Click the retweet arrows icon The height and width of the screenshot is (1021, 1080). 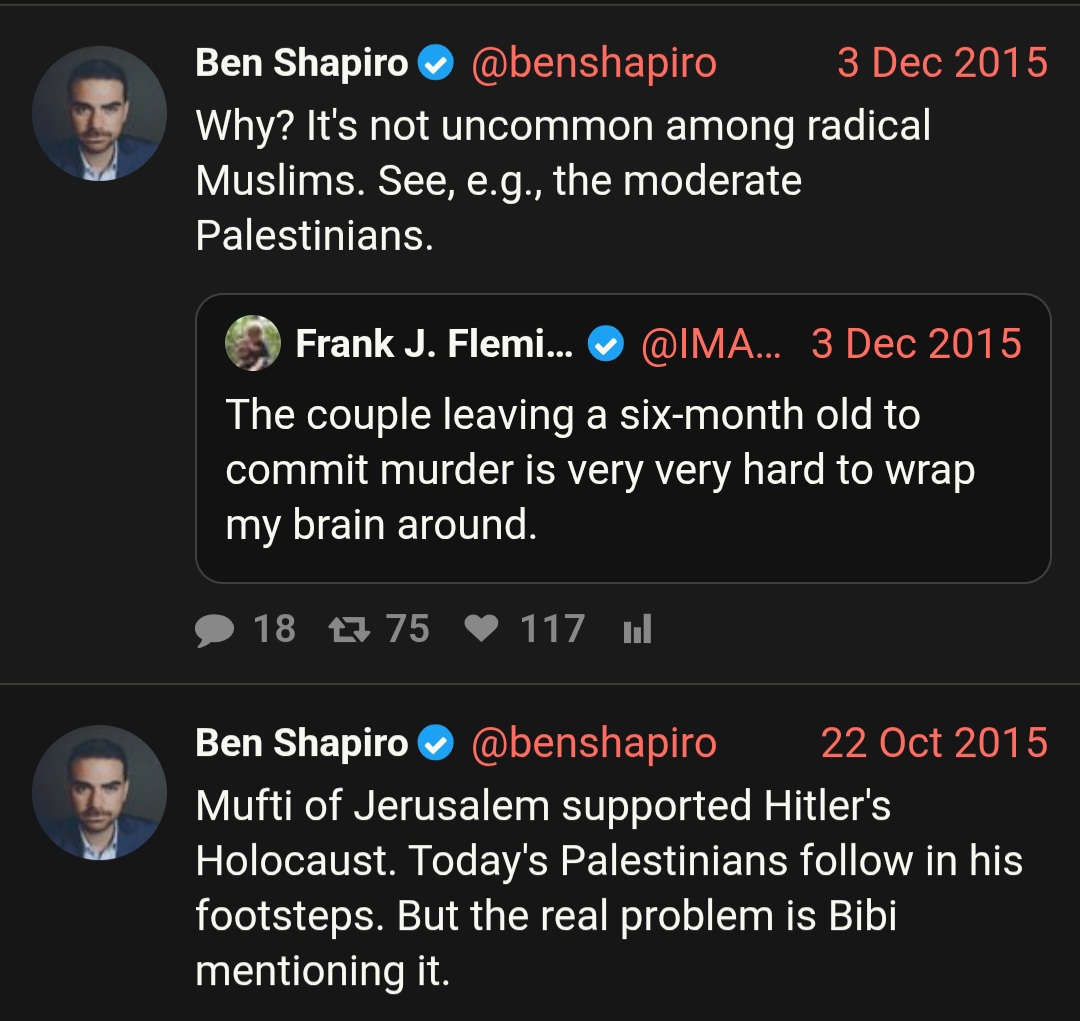(x=349, y=629)
